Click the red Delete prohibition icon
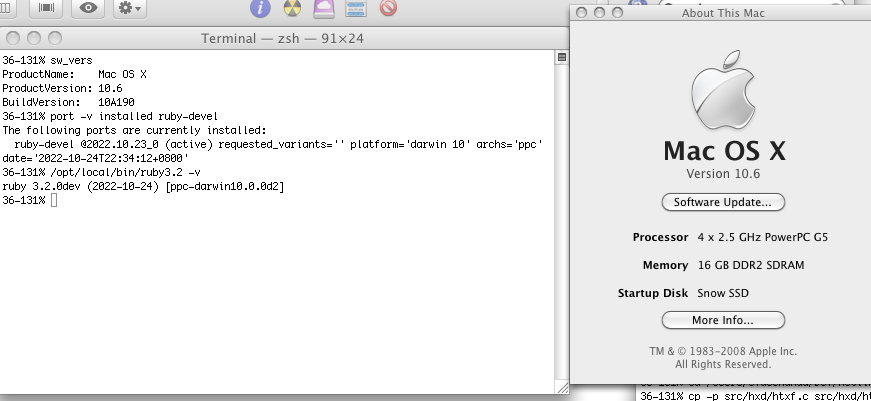Screen dimensions: 871x401 388,7
